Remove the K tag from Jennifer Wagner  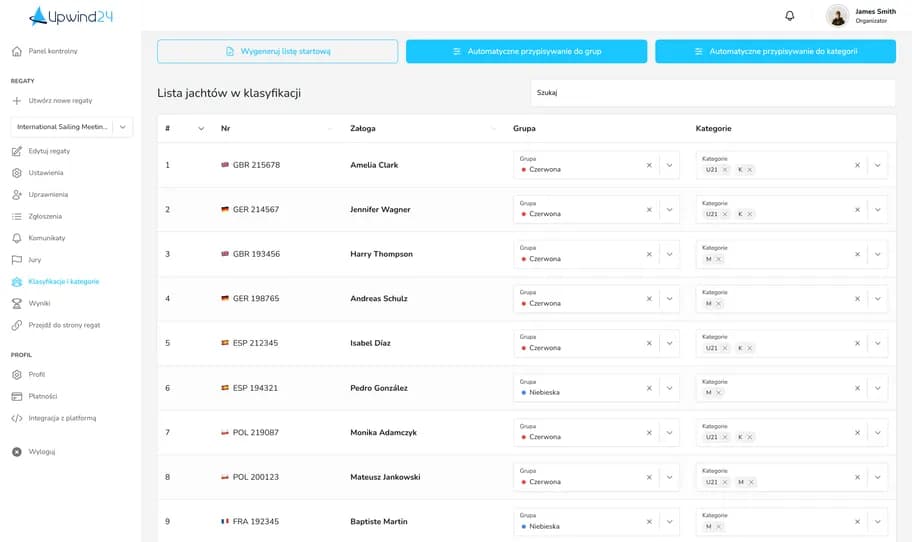750,214
